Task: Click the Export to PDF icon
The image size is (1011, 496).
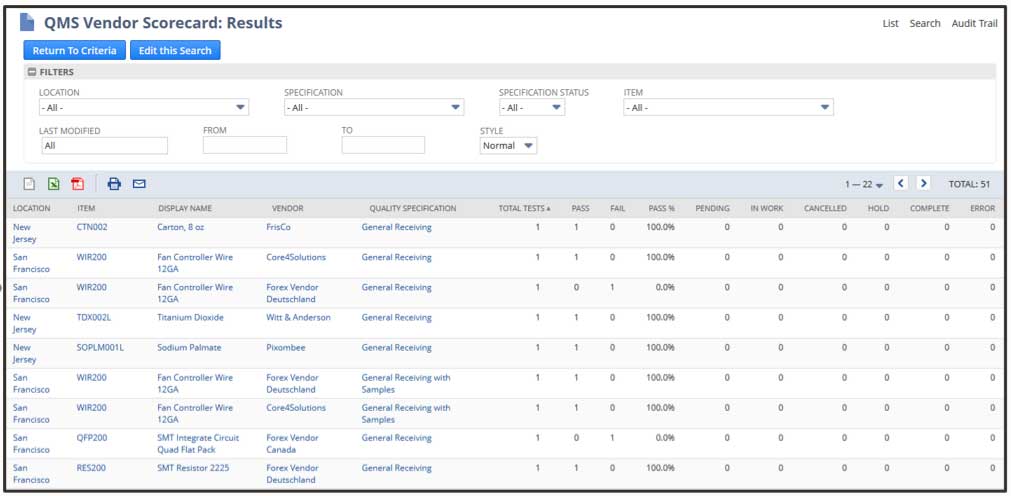Action: (77, 184)
